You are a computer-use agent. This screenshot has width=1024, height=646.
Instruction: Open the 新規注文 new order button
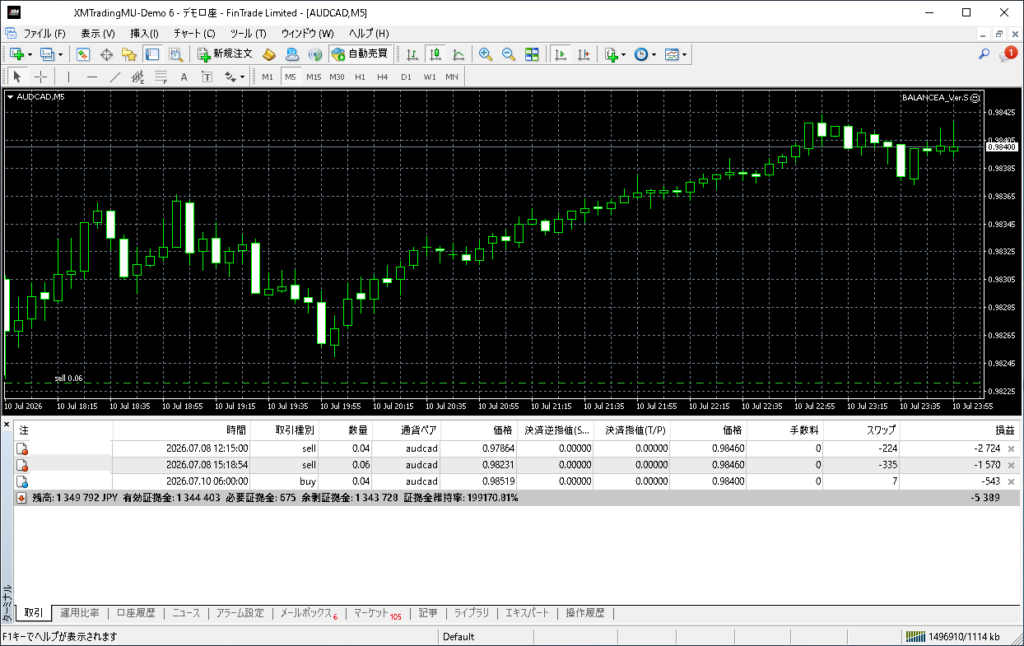[225, 54]
